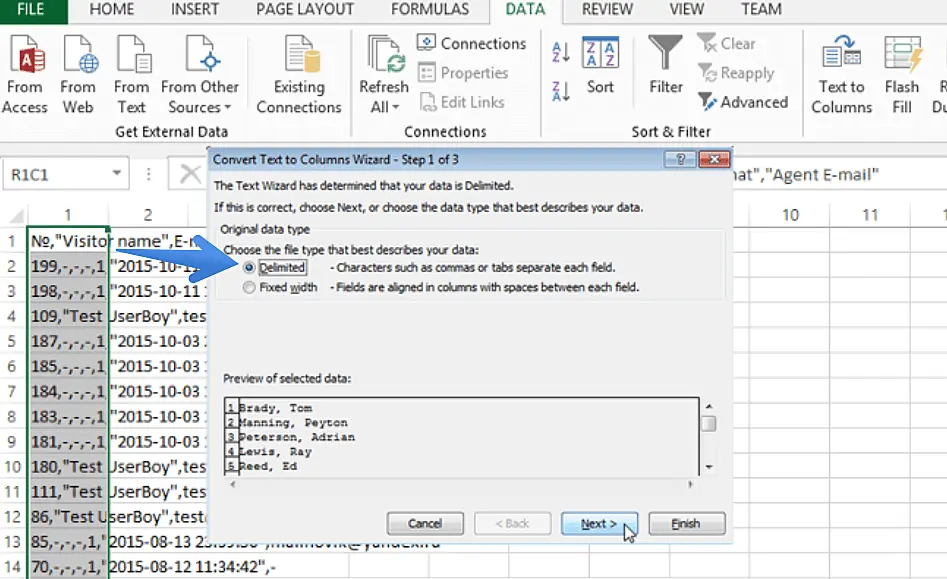Open workbook Connections
The width and height of the screenshot is (947, 579).
472,43
